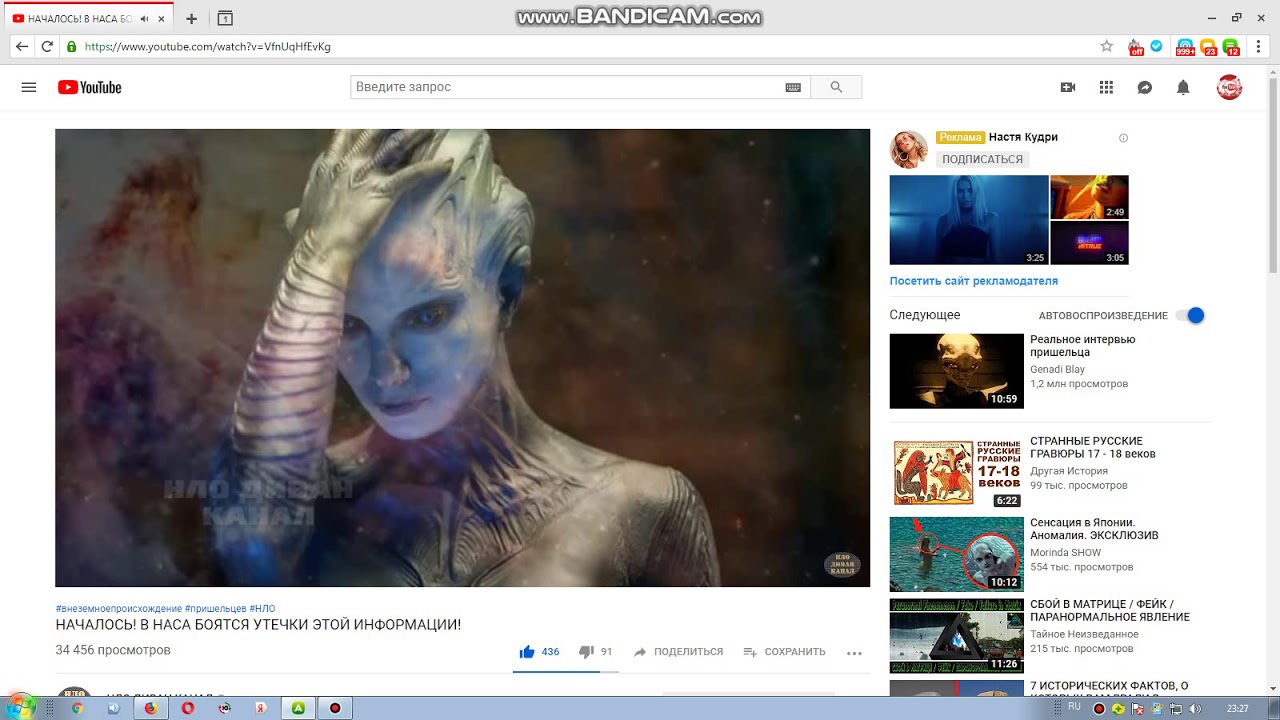Open the #НЛО hashtag link
Viewport: 1280px width, 720px height.
[x=262, y=608]
